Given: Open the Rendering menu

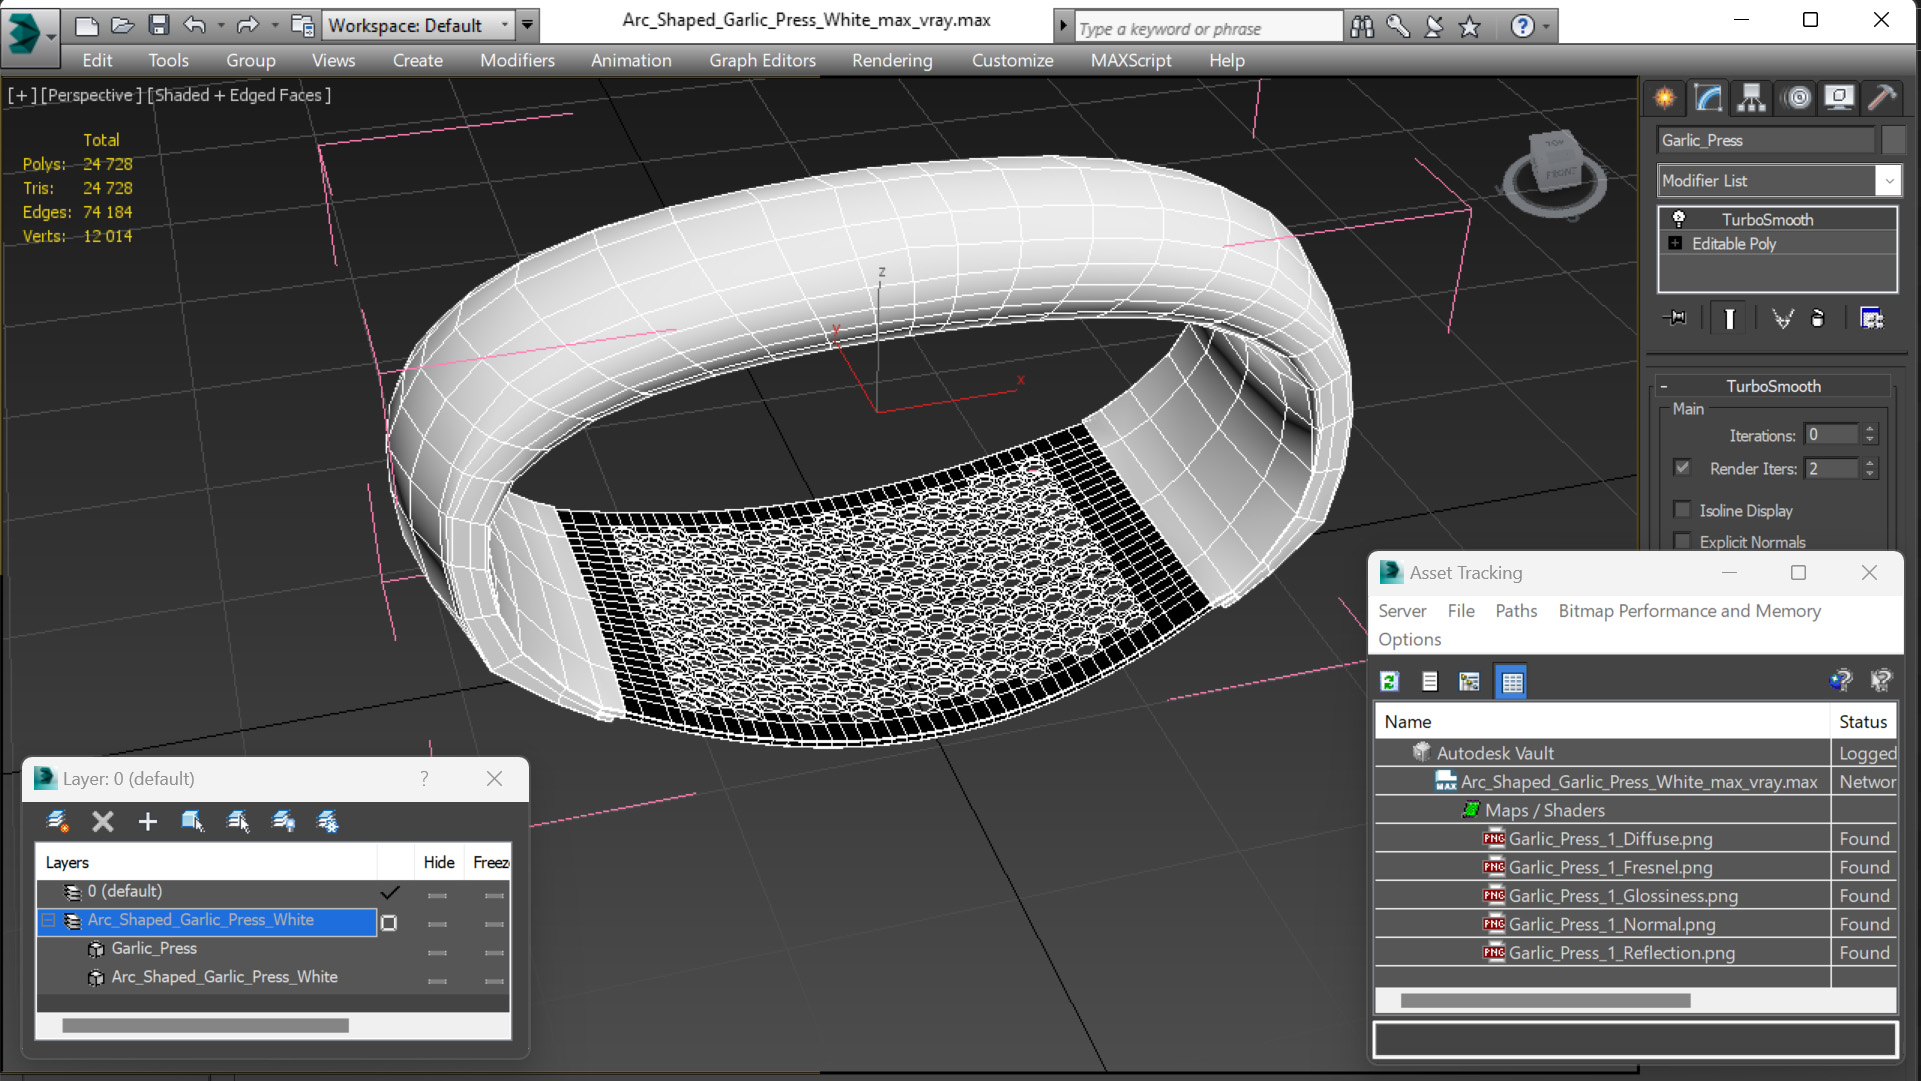Looking at the screenshot, I should [891, 60].
